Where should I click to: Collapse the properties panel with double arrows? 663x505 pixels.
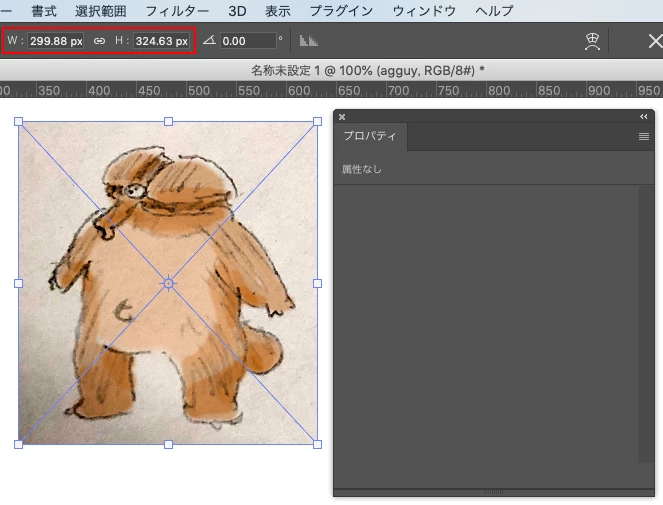coord(644,117)
